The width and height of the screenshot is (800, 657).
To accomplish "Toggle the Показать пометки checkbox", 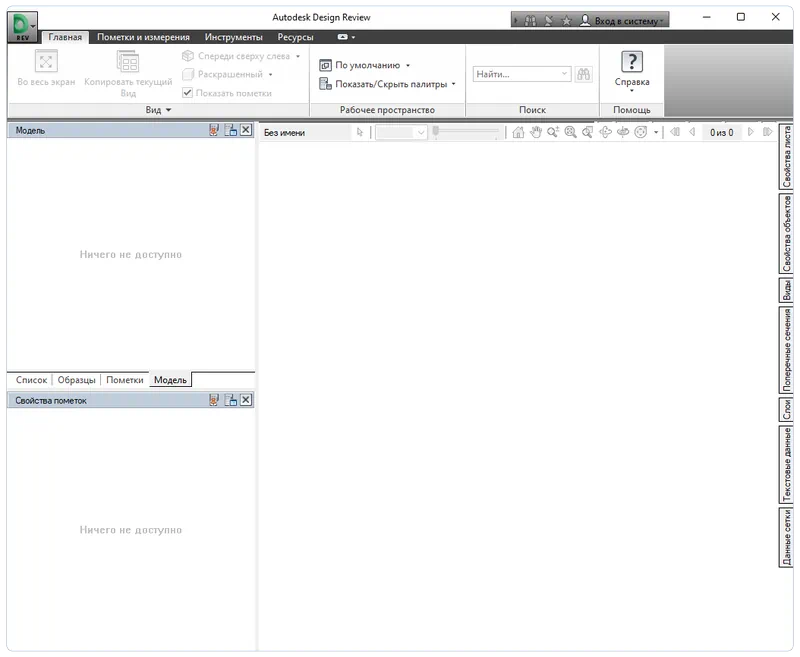I will [187, 93].
